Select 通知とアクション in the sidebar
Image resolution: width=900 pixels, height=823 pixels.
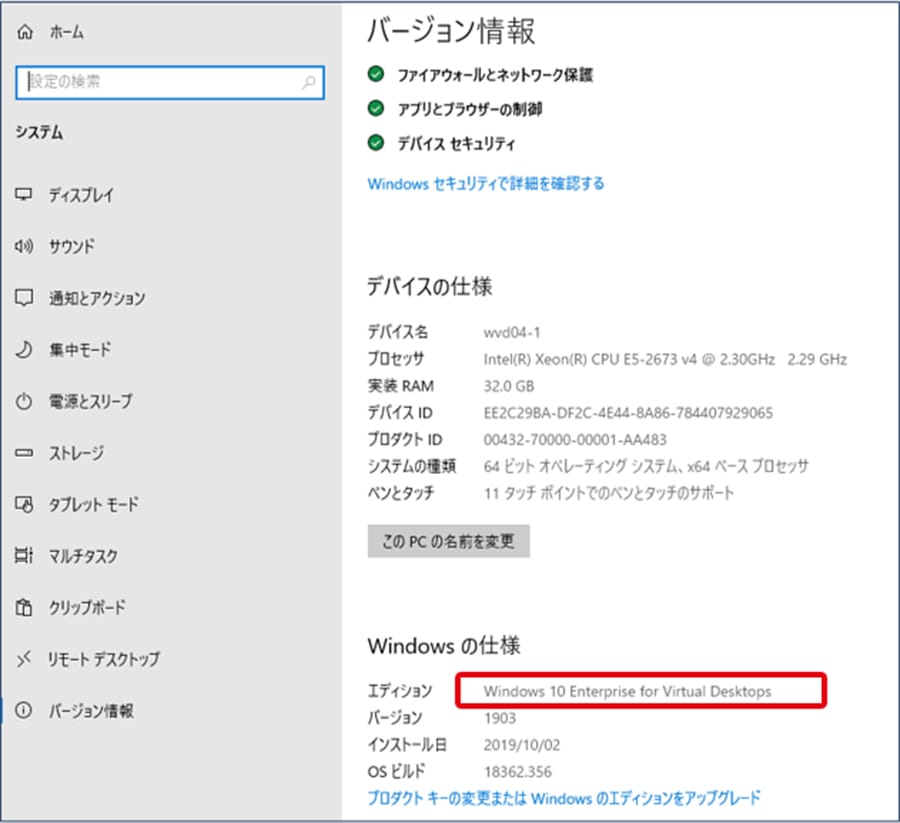click(x=97, y=298)
